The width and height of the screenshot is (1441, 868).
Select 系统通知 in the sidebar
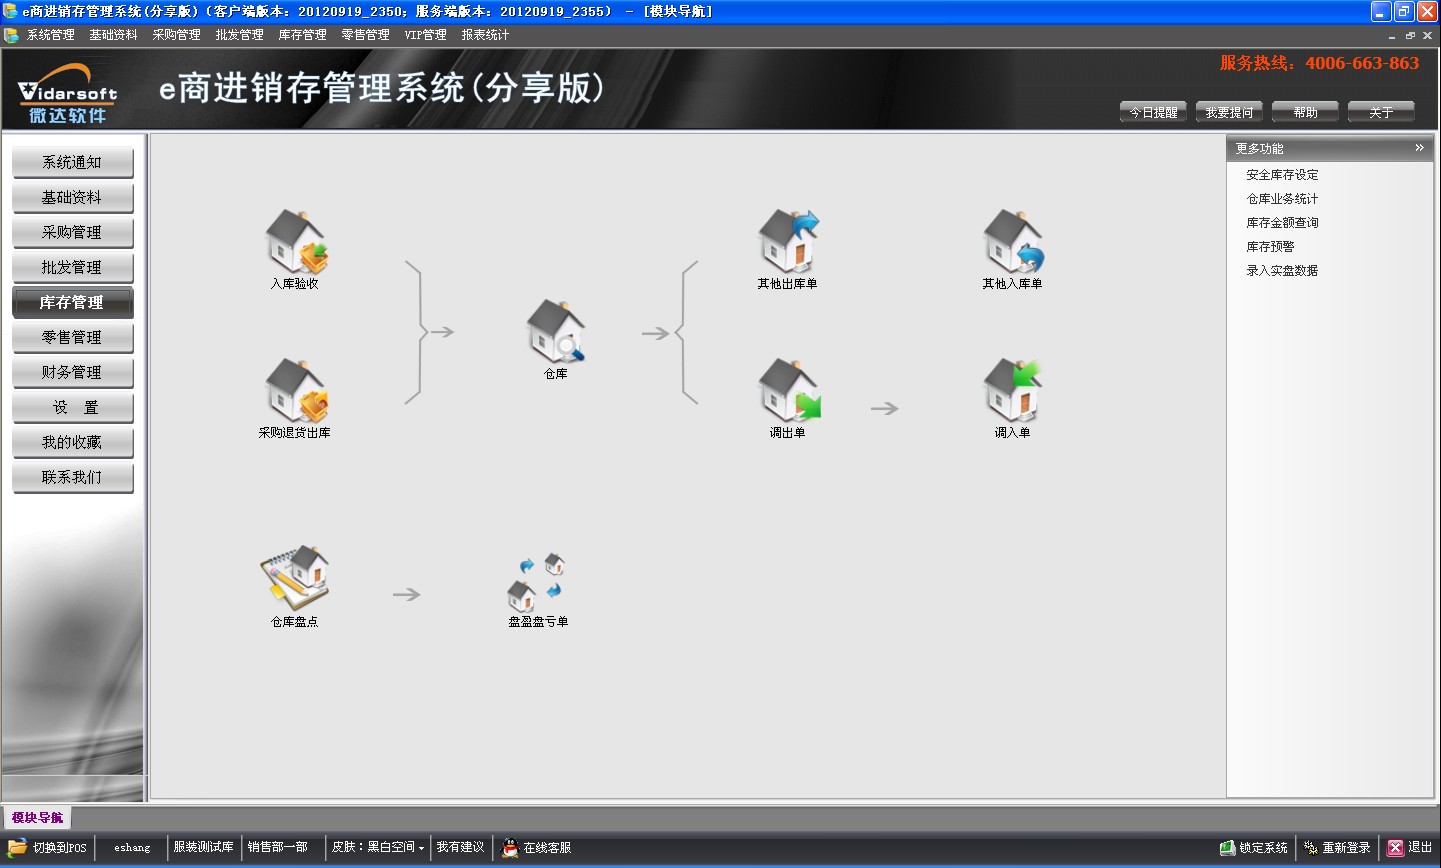coord(72,163)
